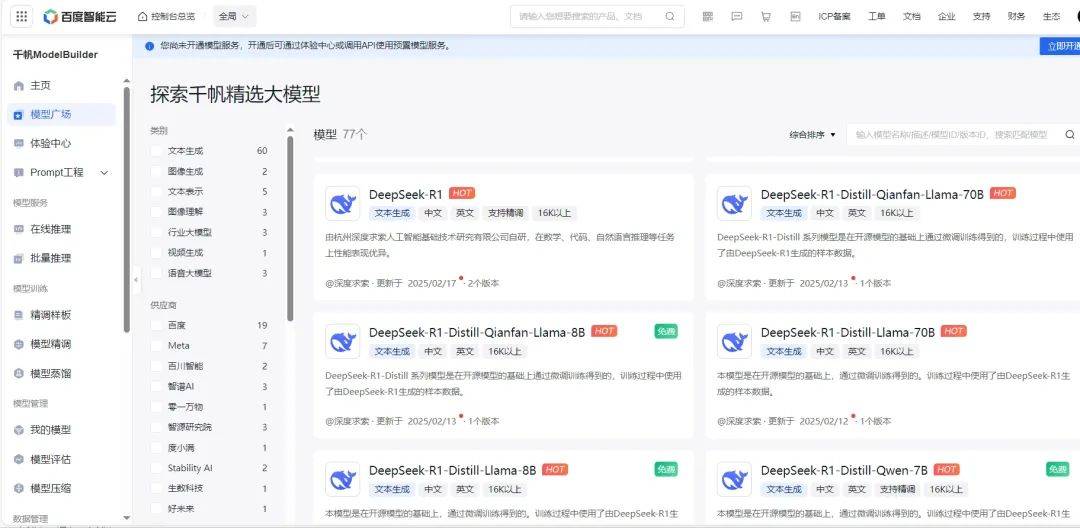
Task: Open the DeepSeek-R1-Distill-Qwen-7B model title
Action: tap(844, 470)
